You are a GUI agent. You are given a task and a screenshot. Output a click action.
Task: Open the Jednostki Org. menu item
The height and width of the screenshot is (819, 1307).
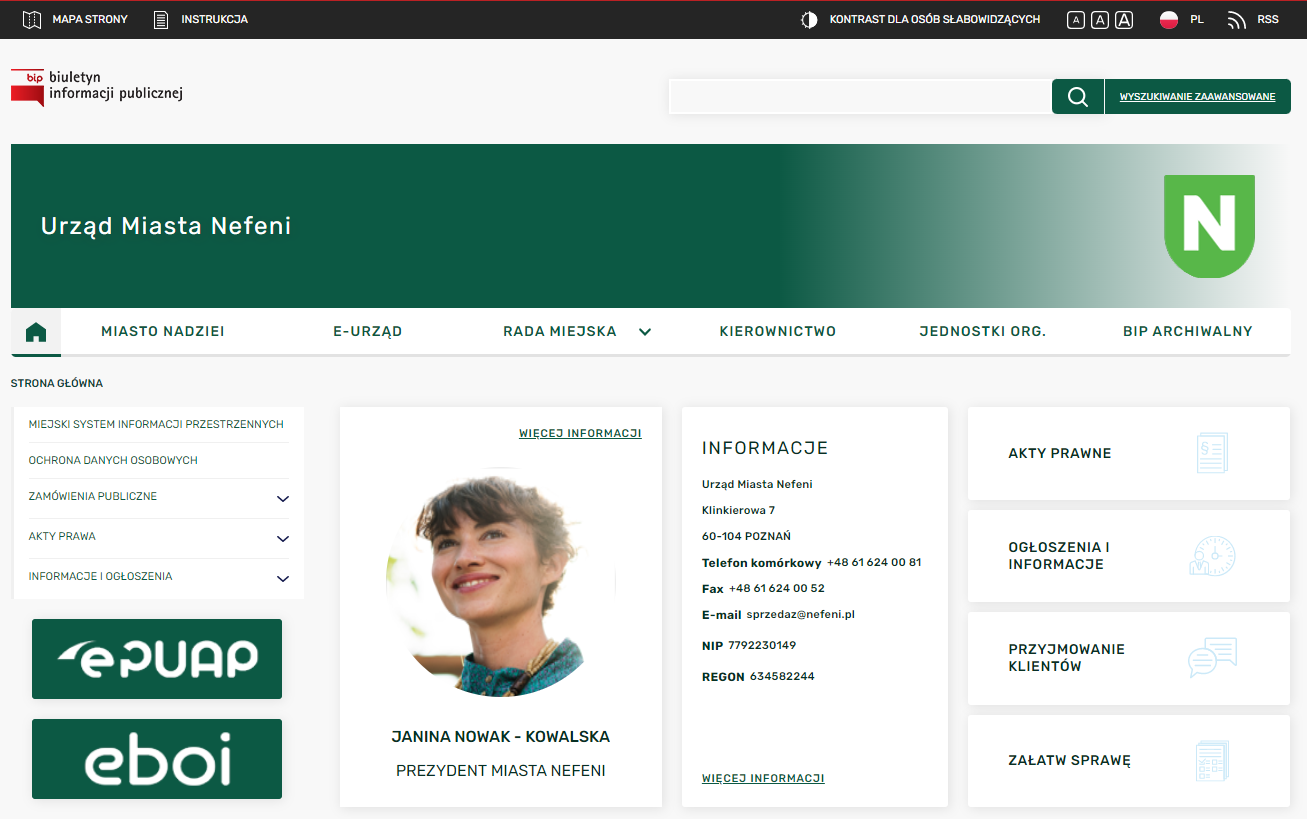pyautogui.click(x=983, y=332)
